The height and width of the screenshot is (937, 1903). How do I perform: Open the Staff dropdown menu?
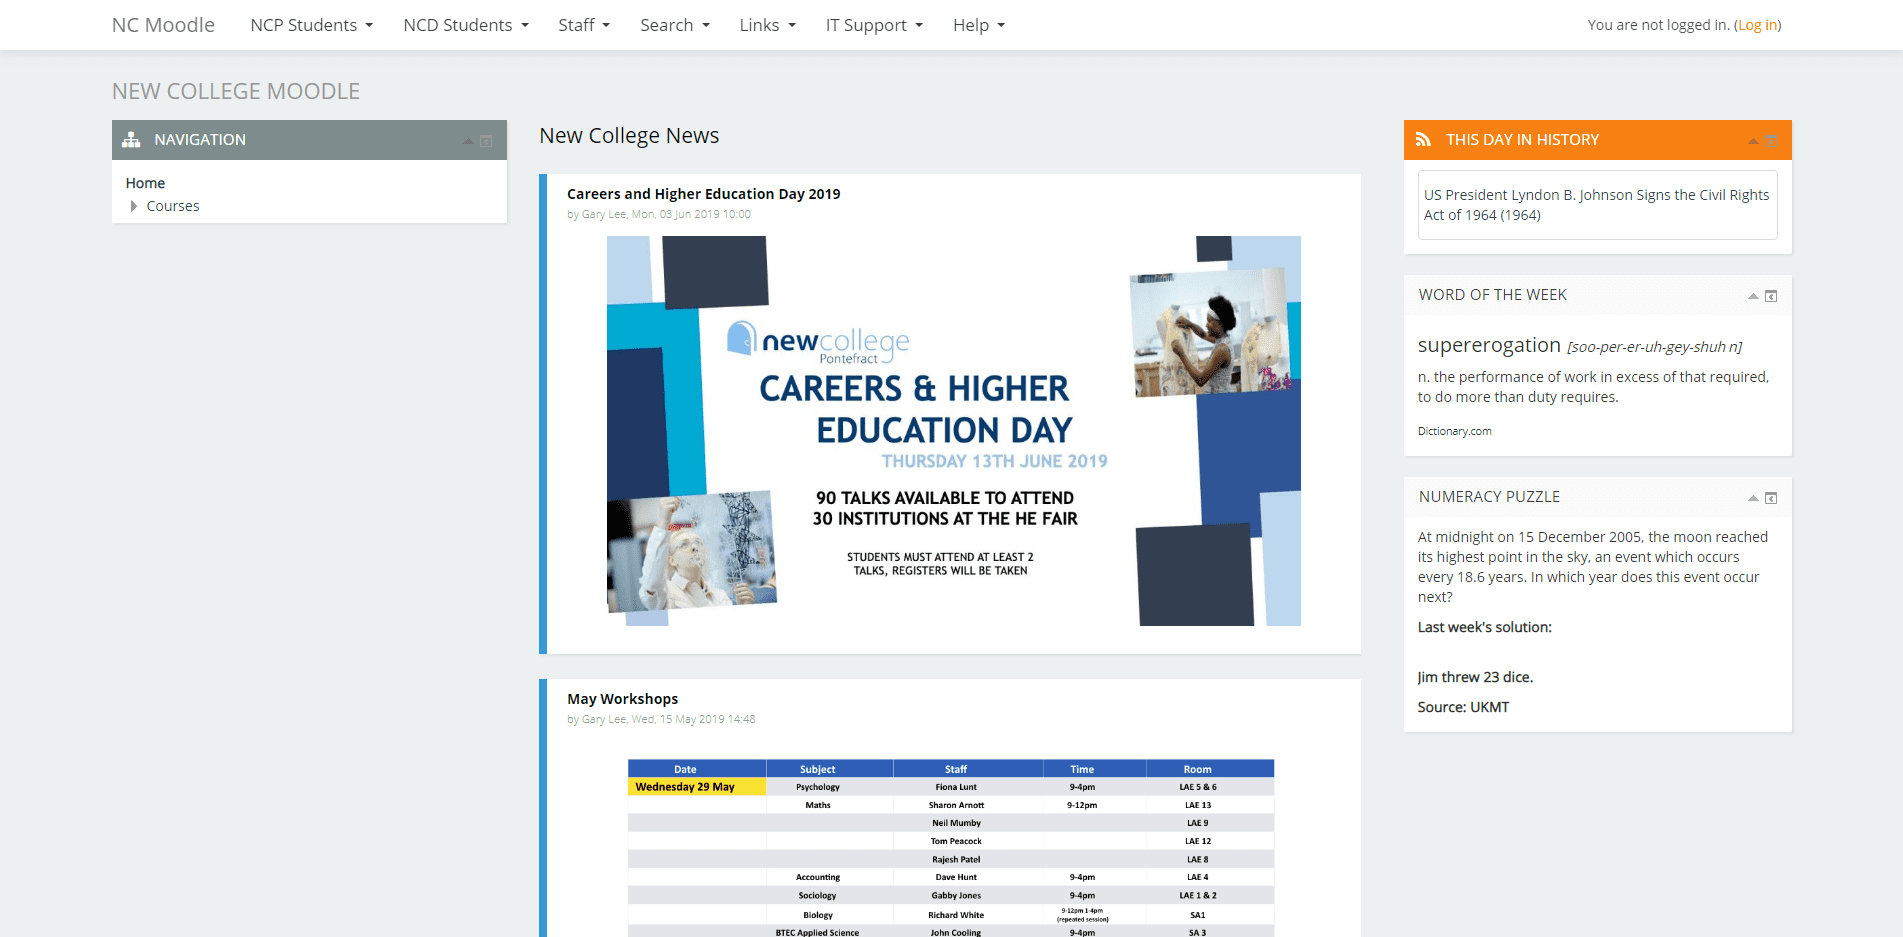click(x=584, y=25)
